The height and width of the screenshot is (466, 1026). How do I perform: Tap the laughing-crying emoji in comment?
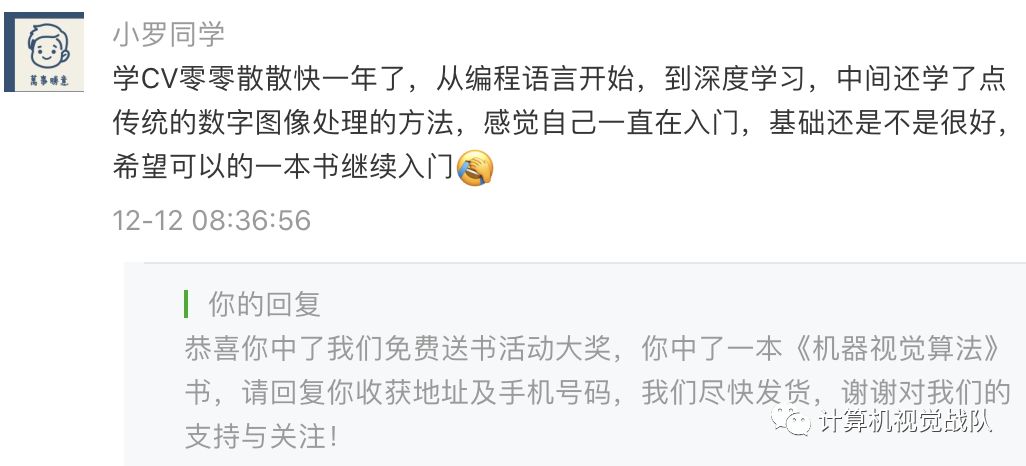[x=475, y=168]
